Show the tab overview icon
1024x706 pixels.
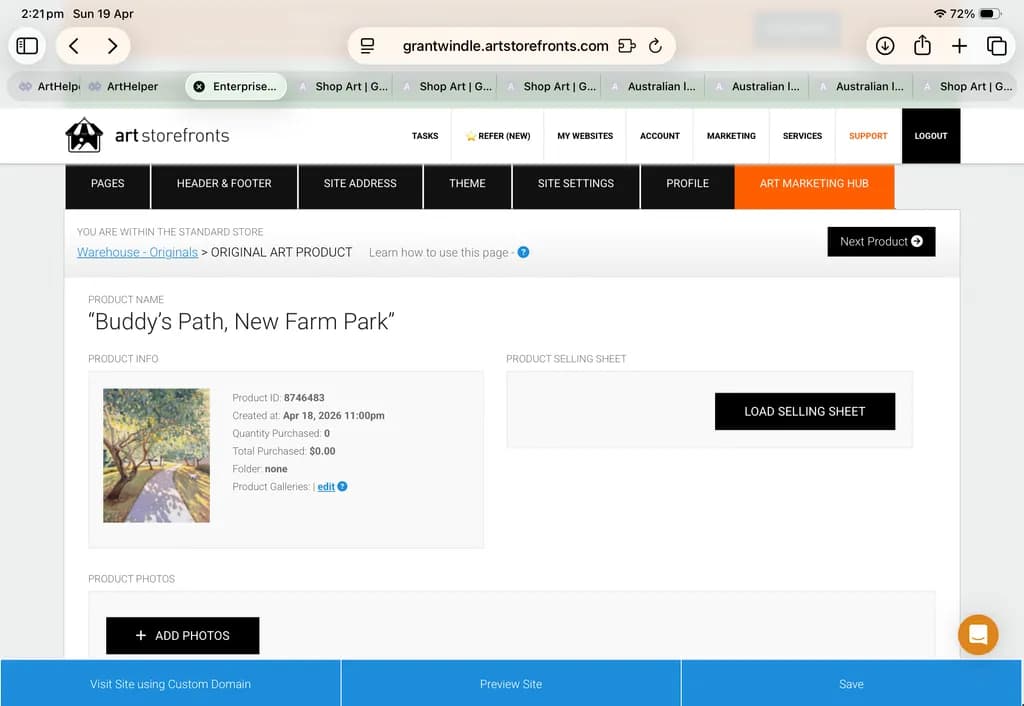pos(997,46)
